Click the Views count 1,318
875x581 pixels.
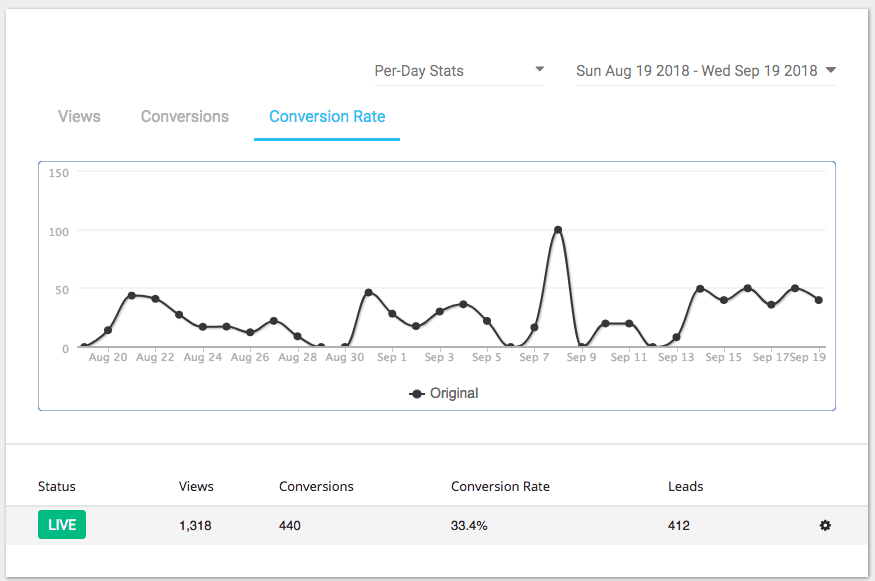click(195, 526)
